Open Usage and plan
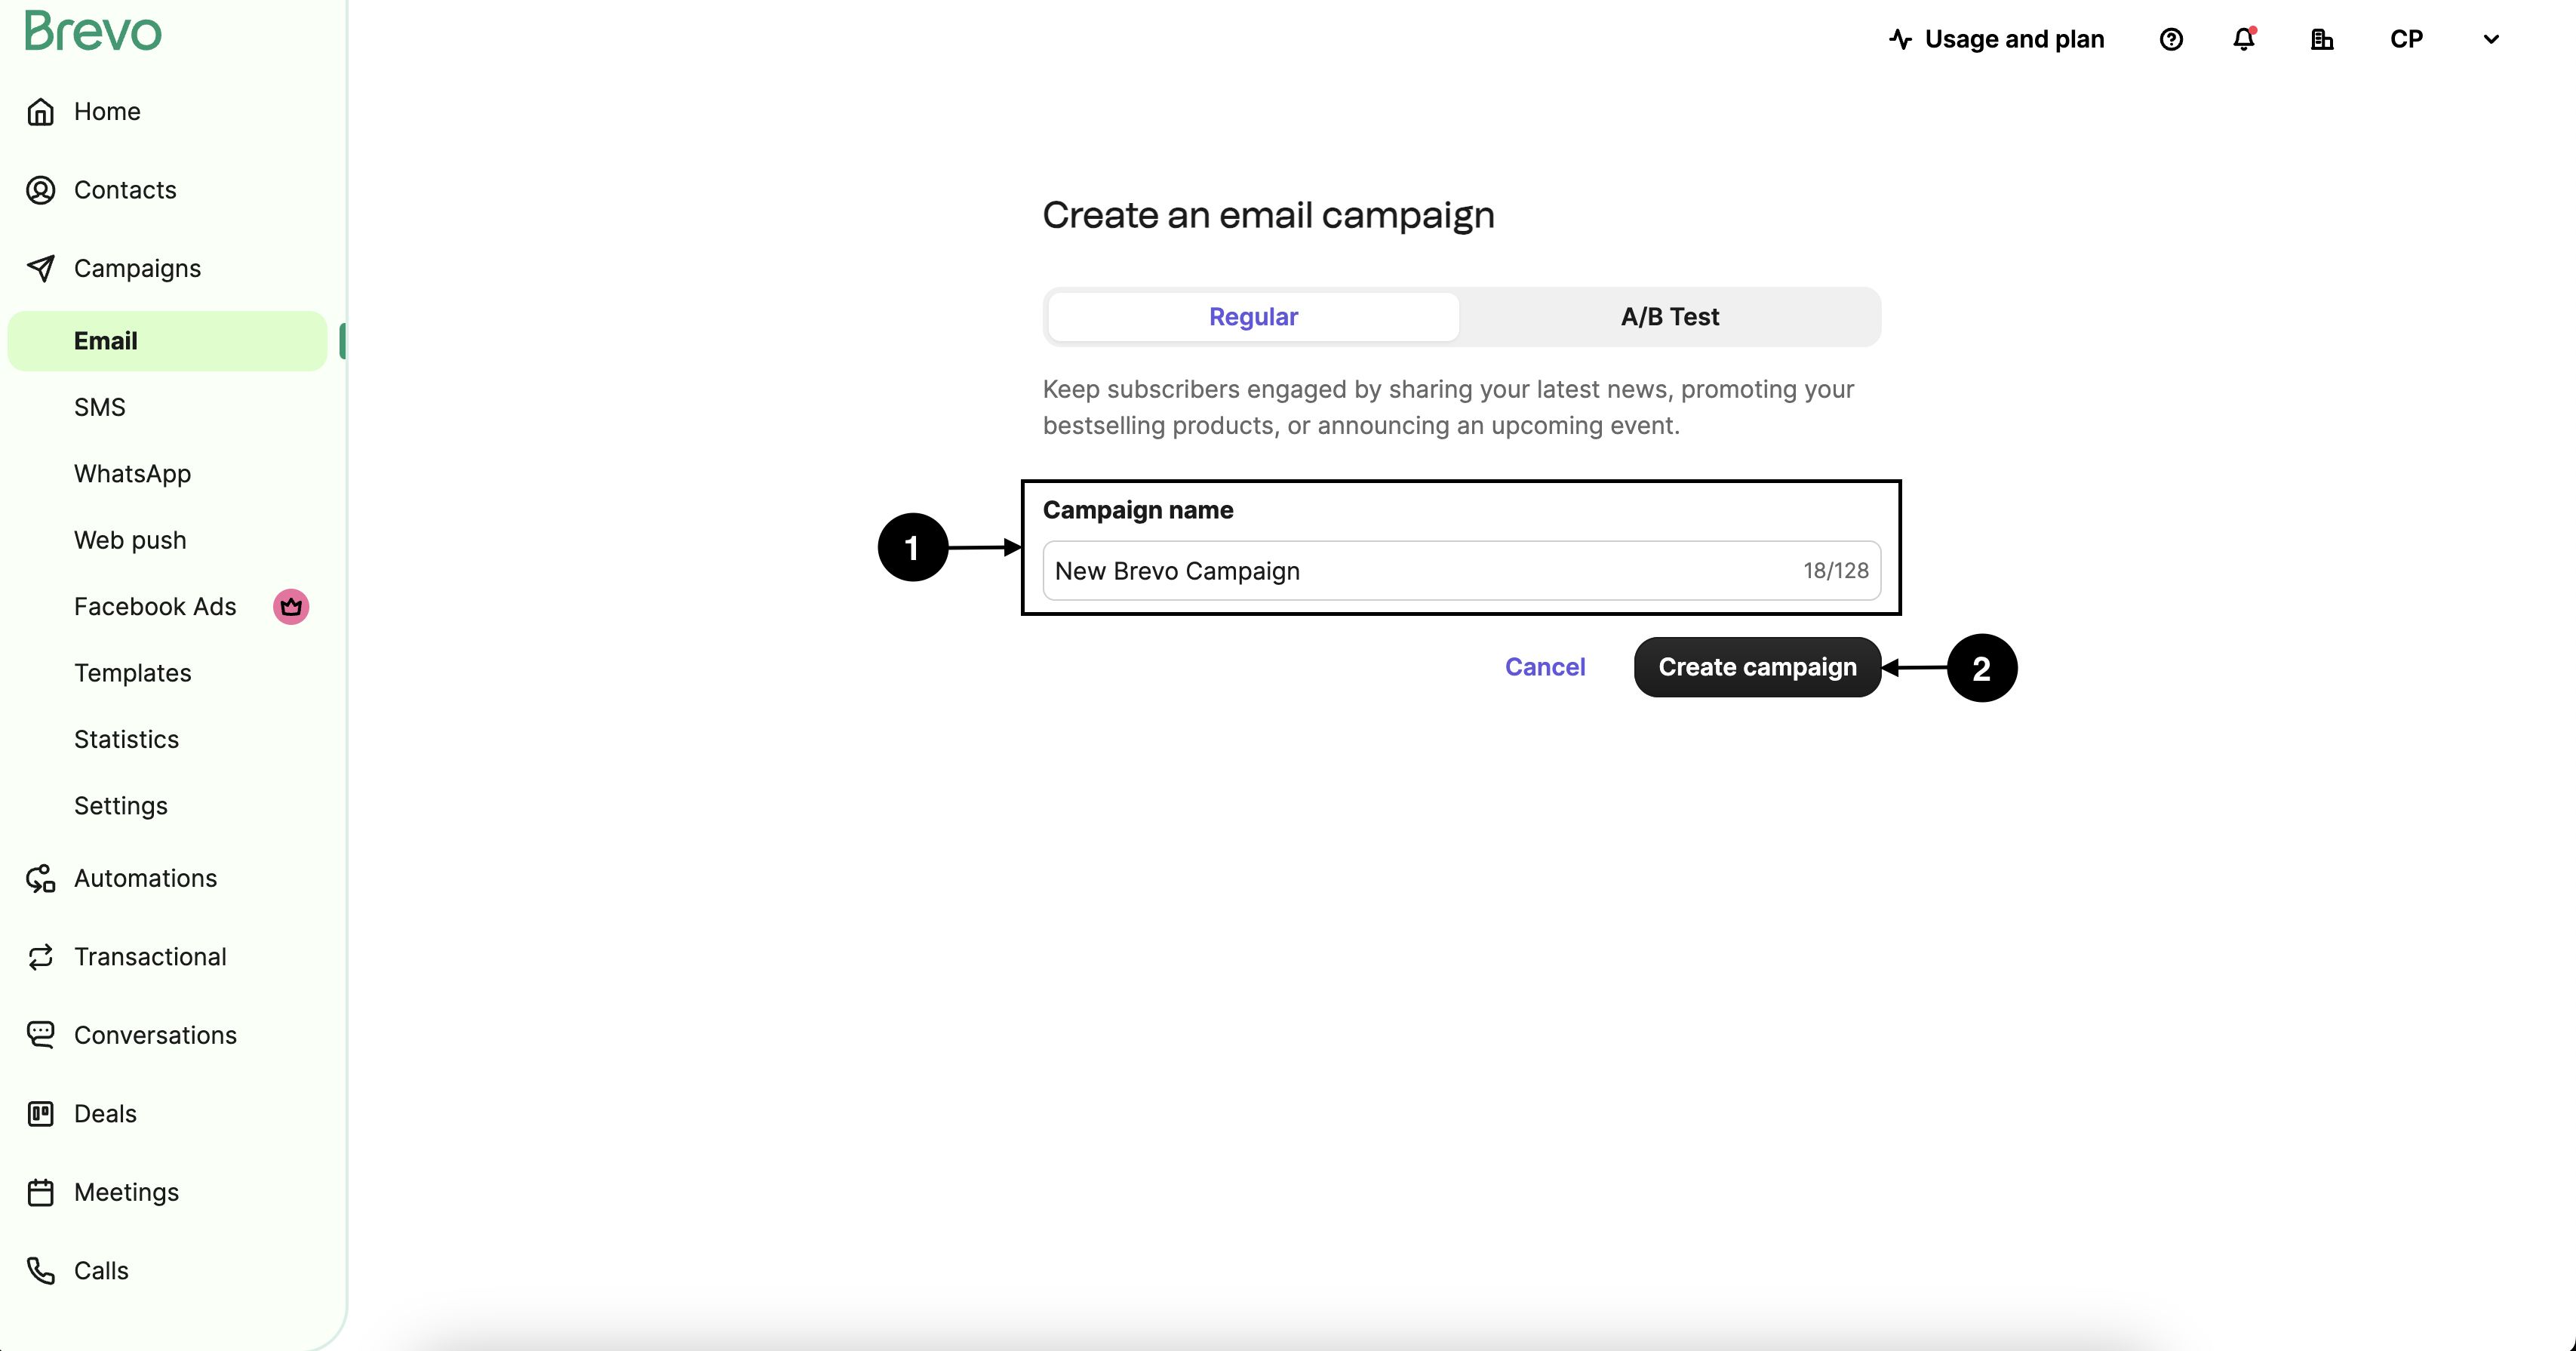Screen dimensions: 2576x1351 point(1997,39)
